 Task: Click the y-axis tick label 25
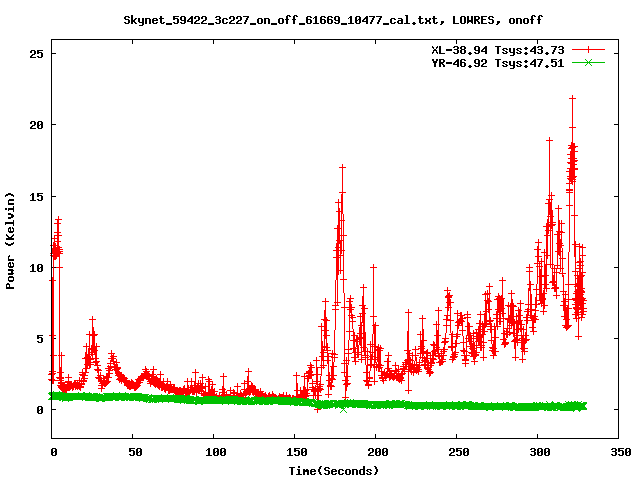click(36, 53)
